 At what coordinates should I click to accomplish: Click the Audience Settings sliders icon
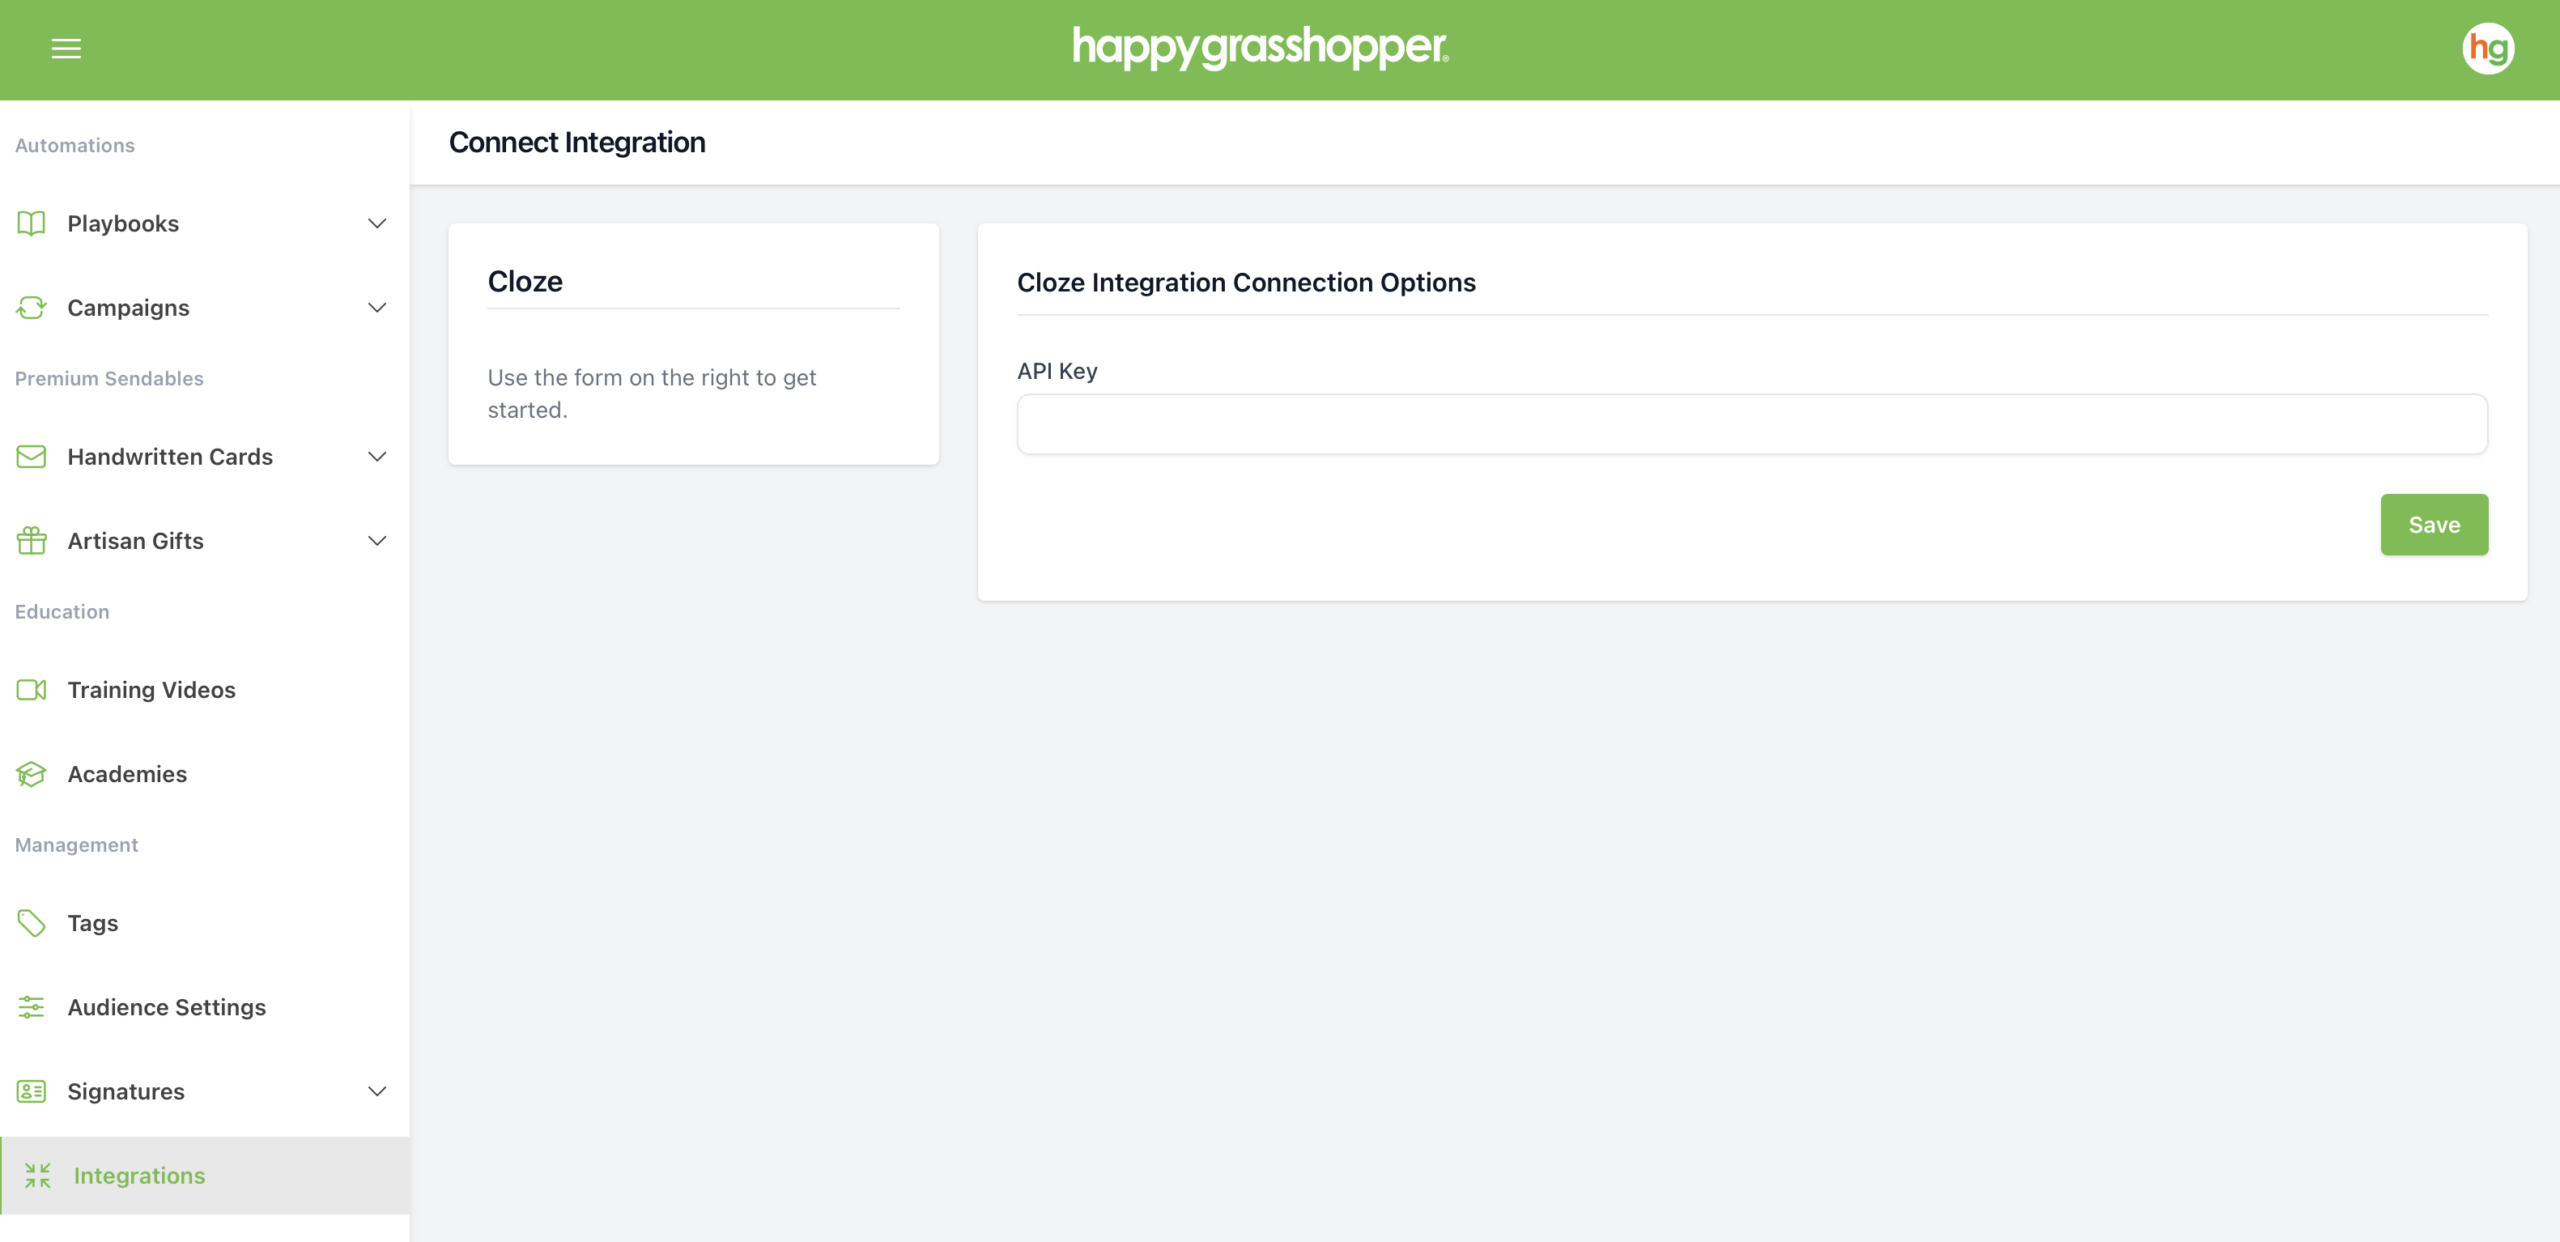point(31,1006)
